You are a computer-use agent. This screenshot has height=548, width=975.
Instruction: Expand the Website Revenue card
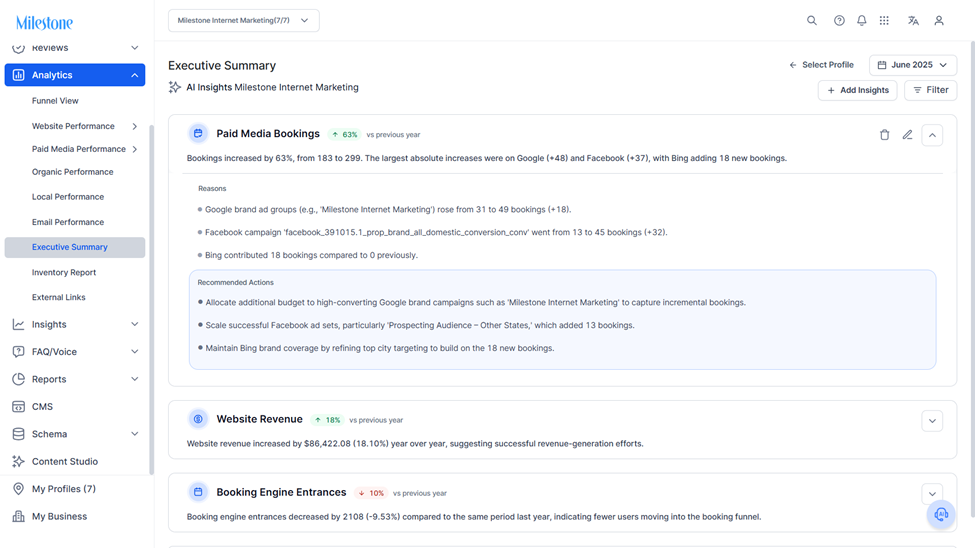click(x=932, y=420)
